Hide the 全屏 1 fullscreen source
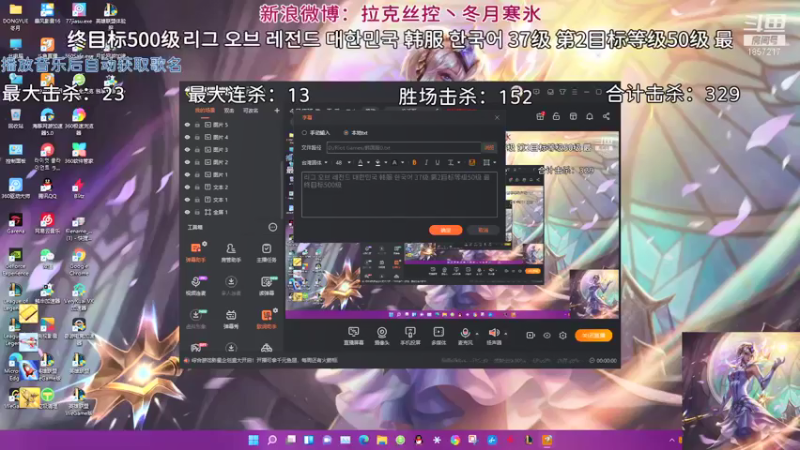 pyautogui.click(x=187, y=212)
